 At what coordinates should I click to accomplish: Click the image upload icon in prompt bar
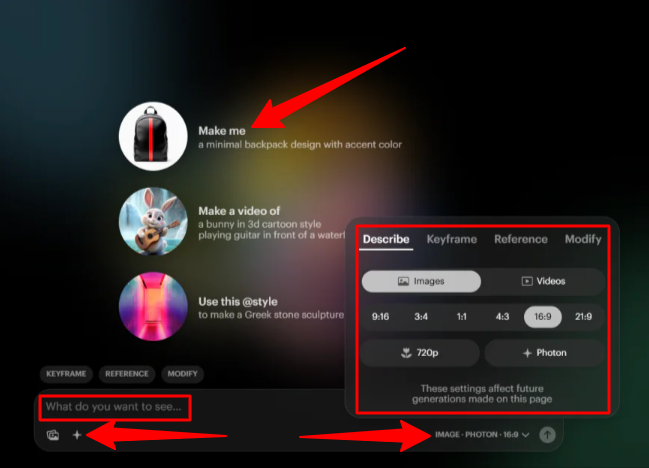click(52, 435)
